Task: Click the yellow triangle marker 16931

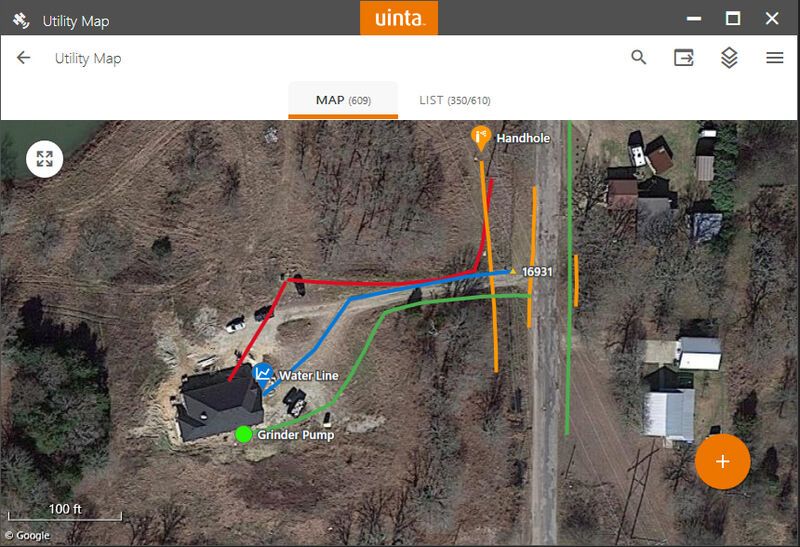Action: (513, 271)
